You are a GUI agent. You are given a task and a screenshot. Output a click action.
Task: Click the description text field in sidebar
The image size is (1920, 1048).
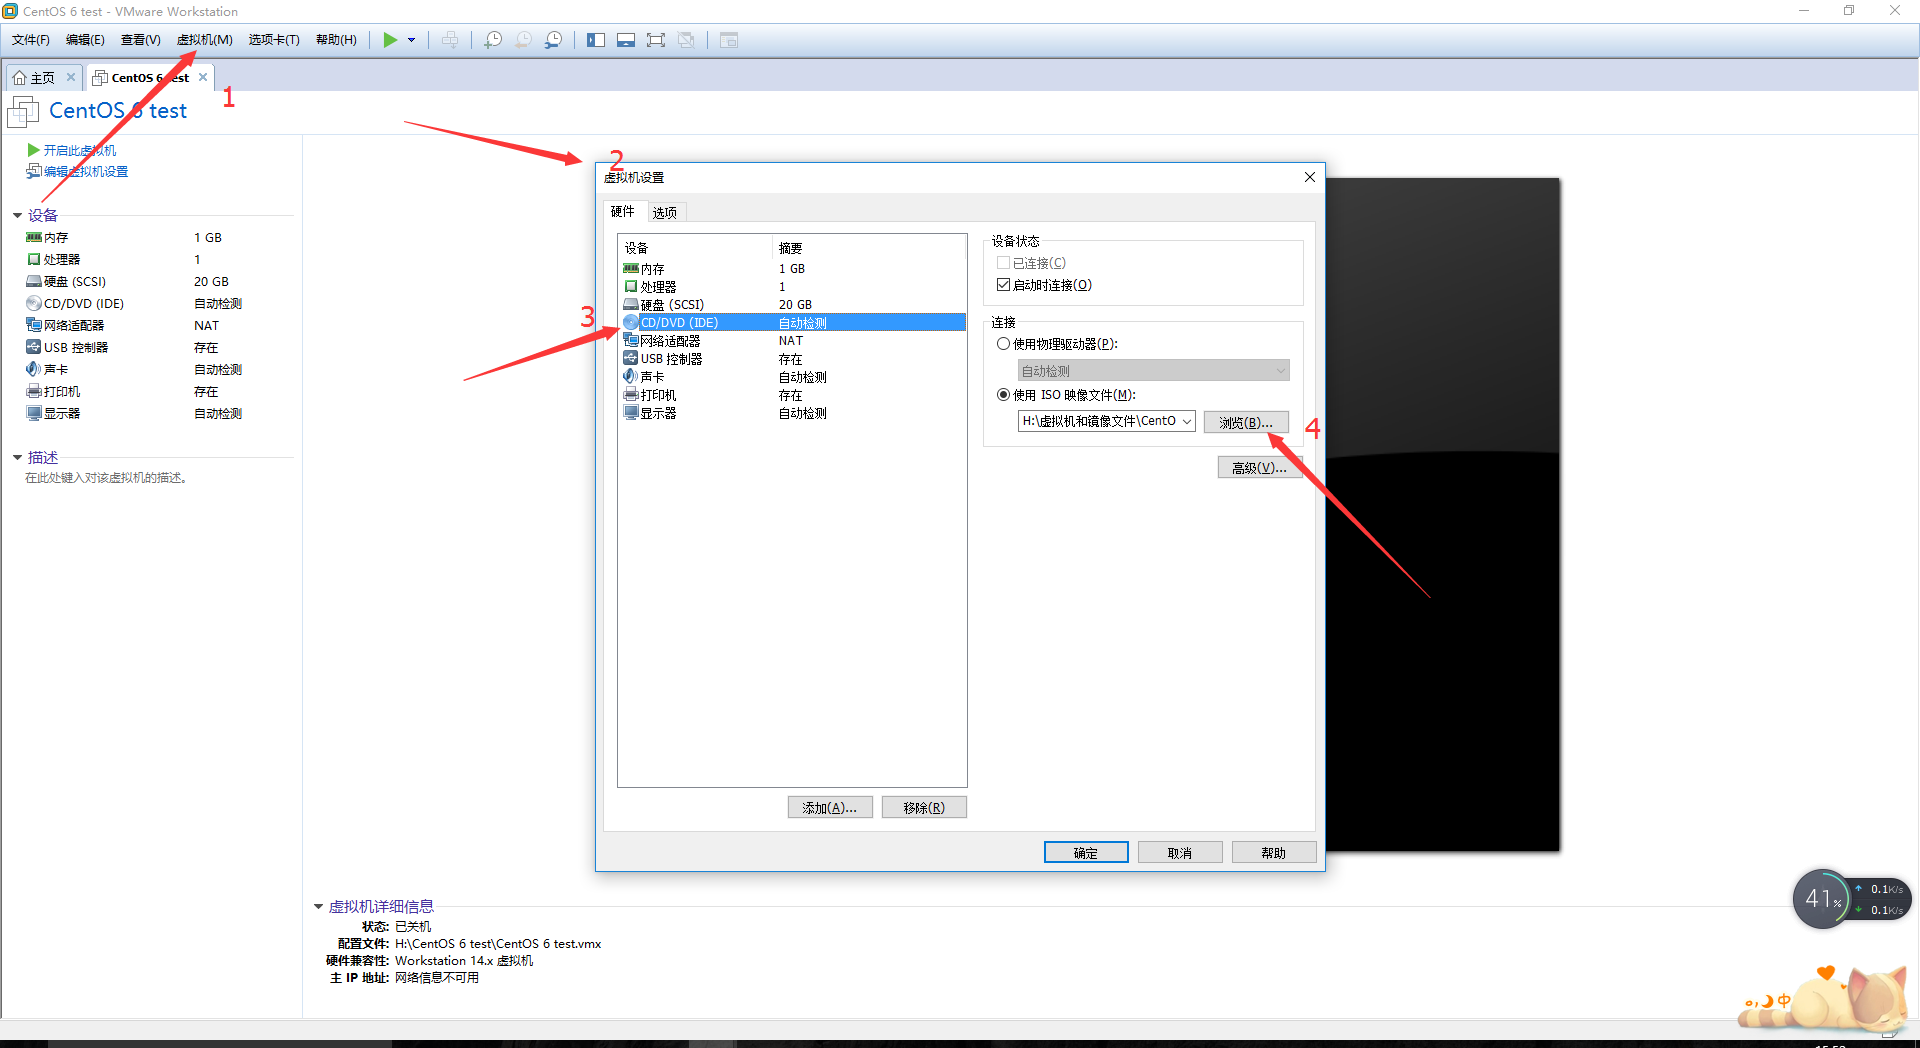(106, 478)
